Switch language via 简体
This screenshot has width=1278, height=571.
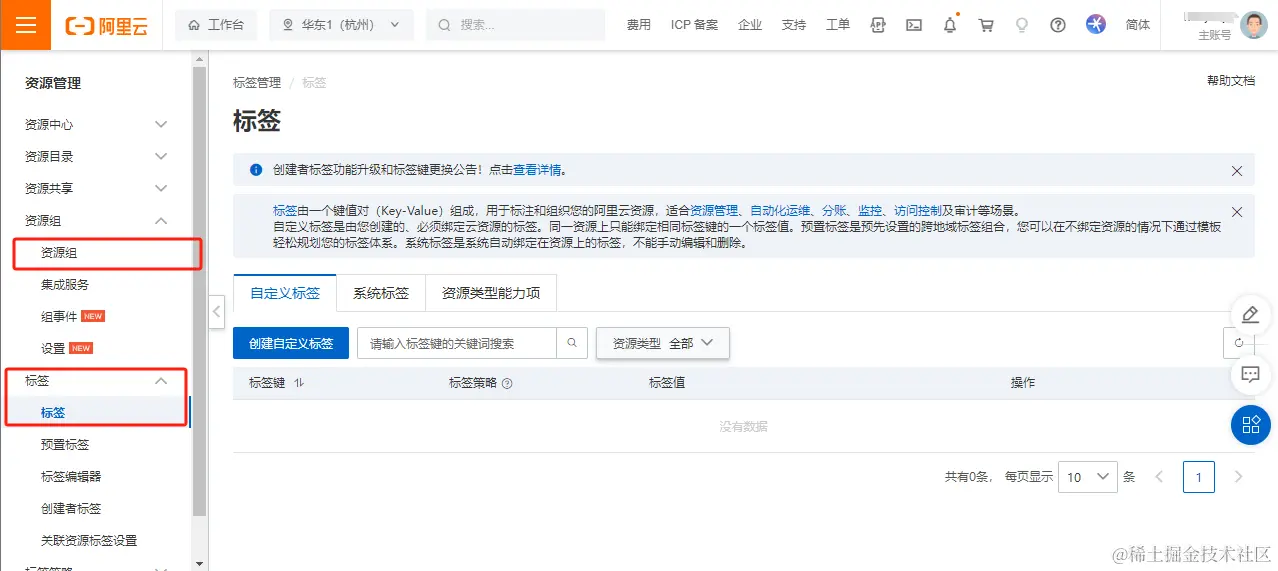pos(1138,25)
